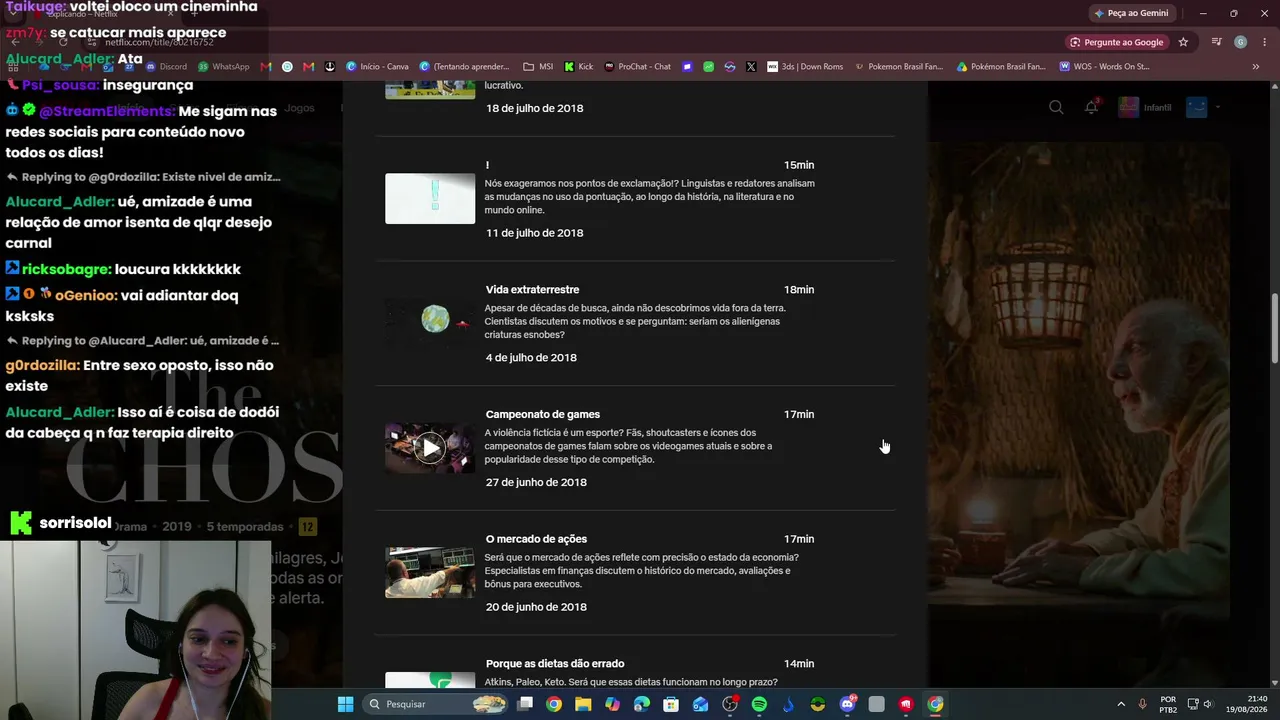
Task: Click the Netflix search magnifier icon
Action: point(1056,107)
